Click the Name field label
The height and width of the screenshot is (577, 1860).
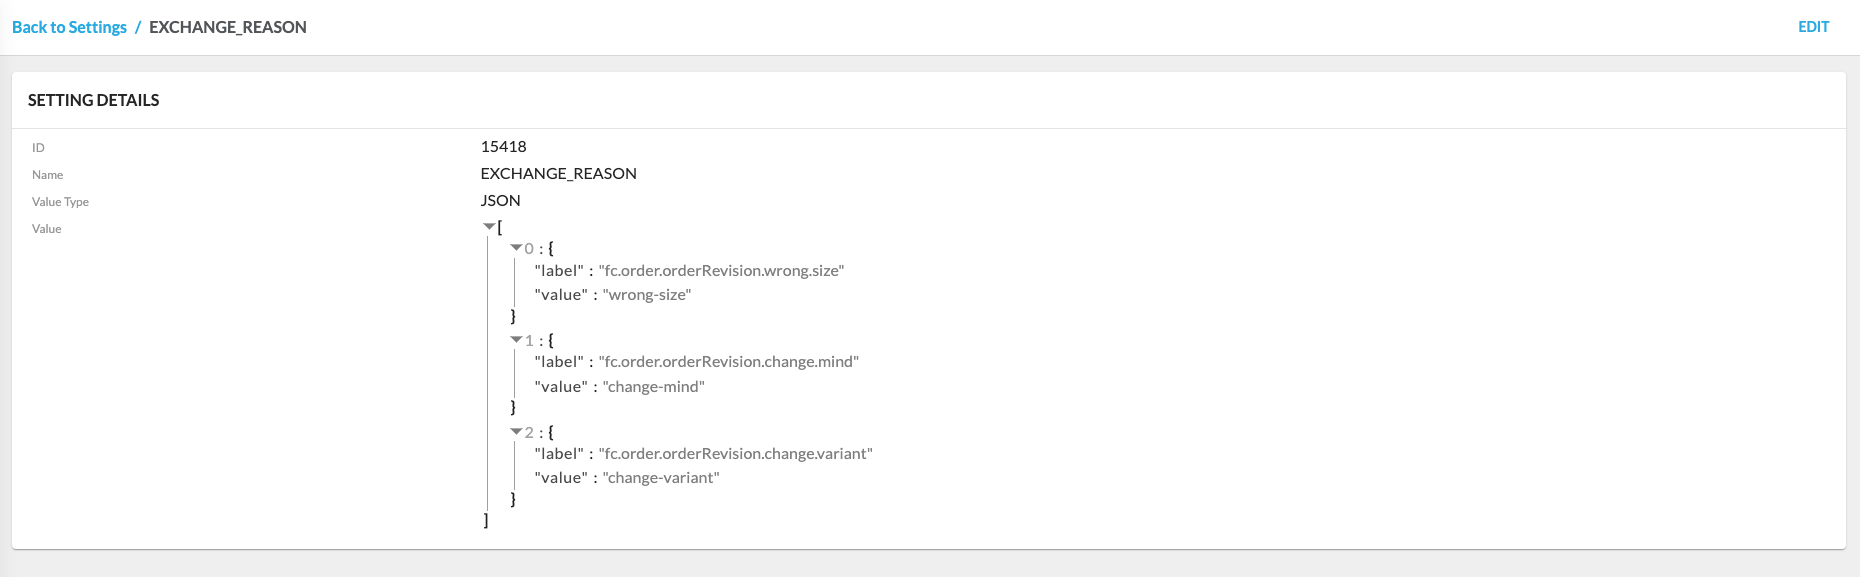[47, 174]
